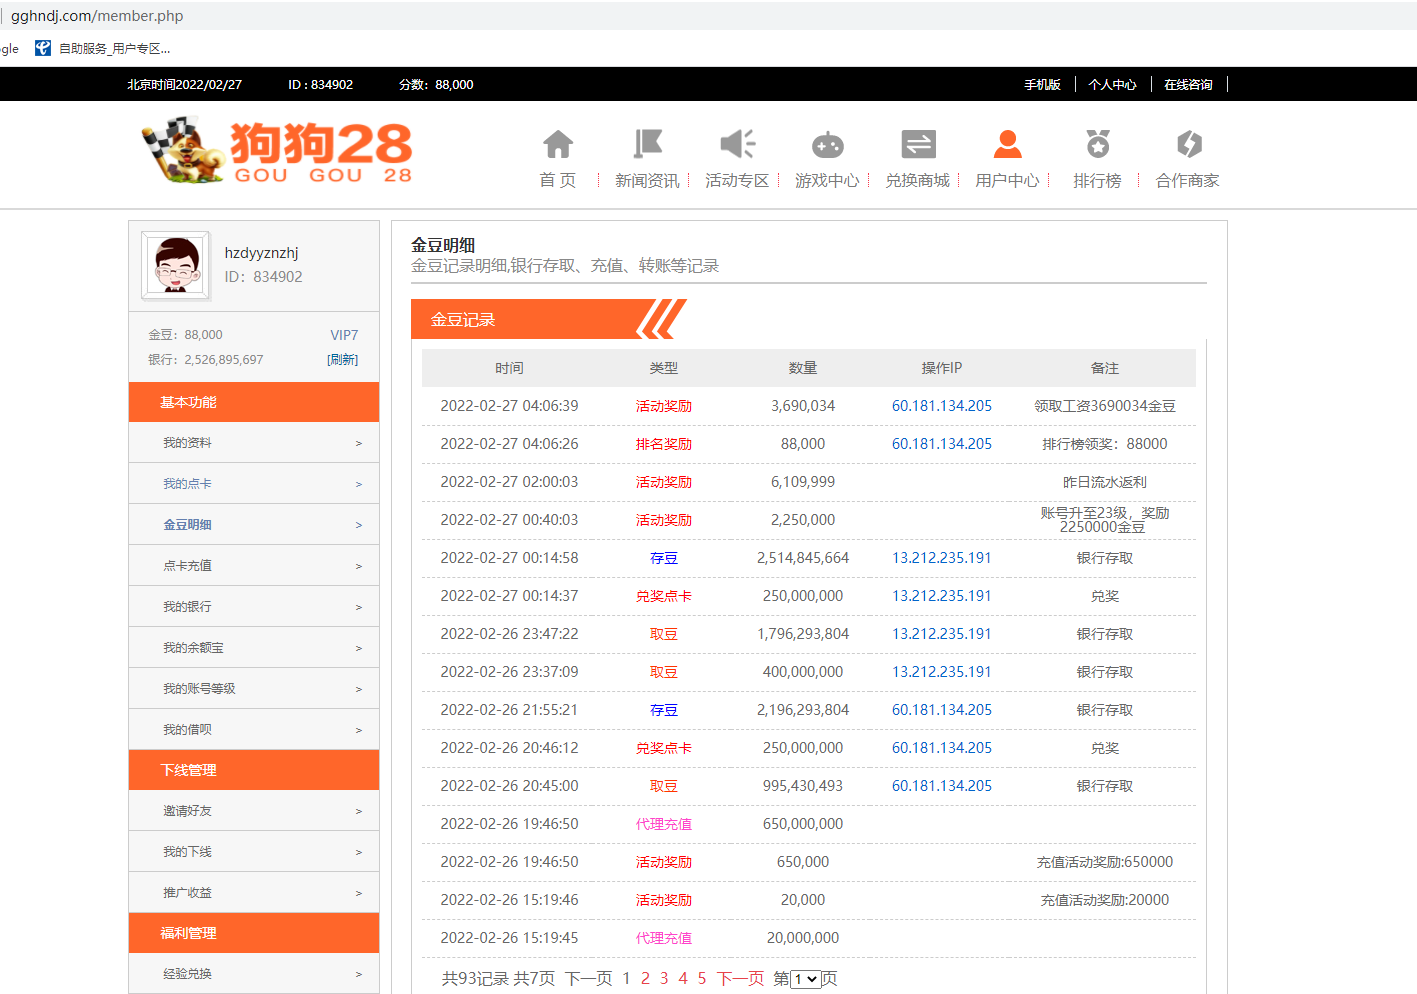Click the leaderboard medal icon

pyautogui.click(x=1097, y=145)
